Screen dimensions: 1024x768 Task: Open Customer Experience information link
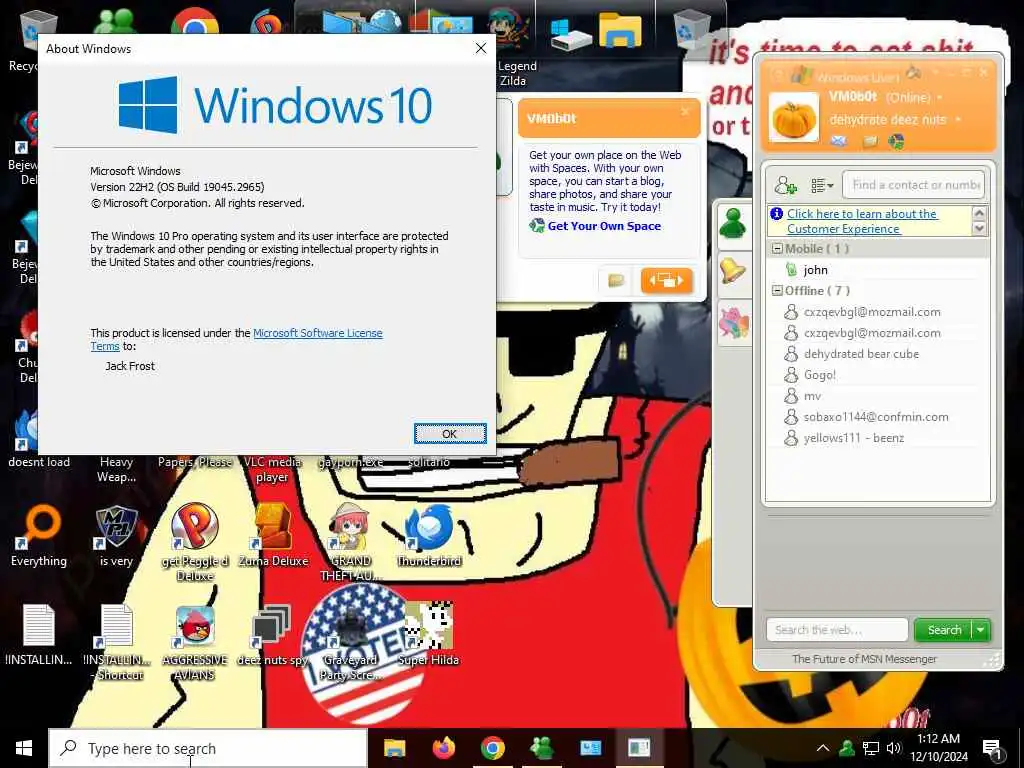862,221
